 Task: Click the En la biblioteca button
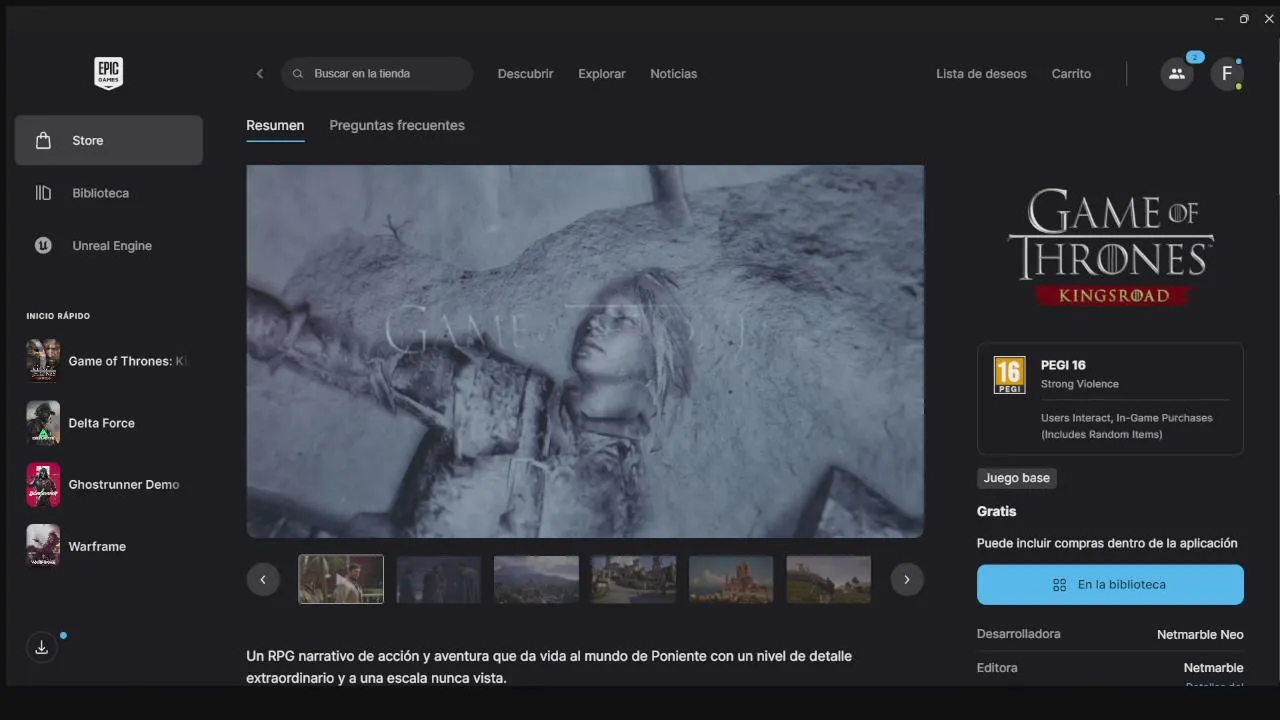pyautogui.click(x=1110, y=585)
